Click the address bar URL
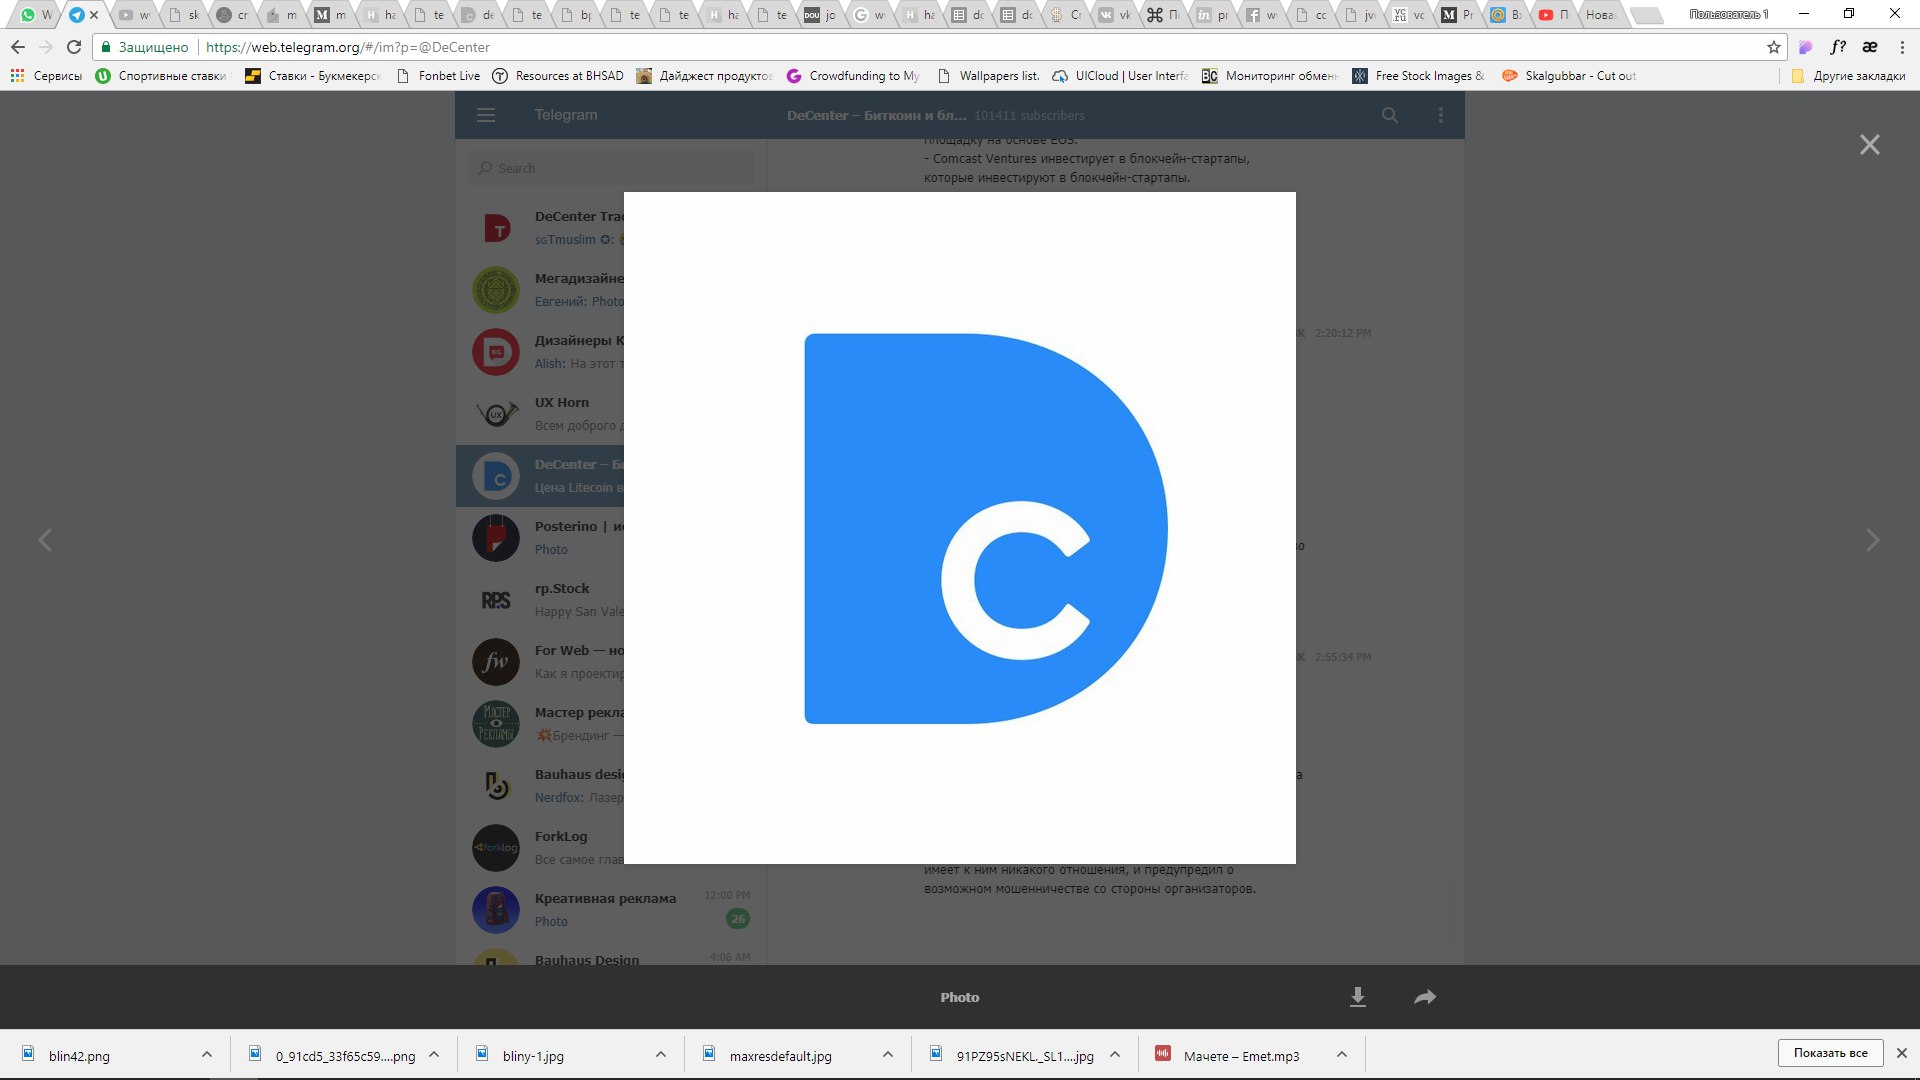1920x1080 pixels. [x=348, y=47]
